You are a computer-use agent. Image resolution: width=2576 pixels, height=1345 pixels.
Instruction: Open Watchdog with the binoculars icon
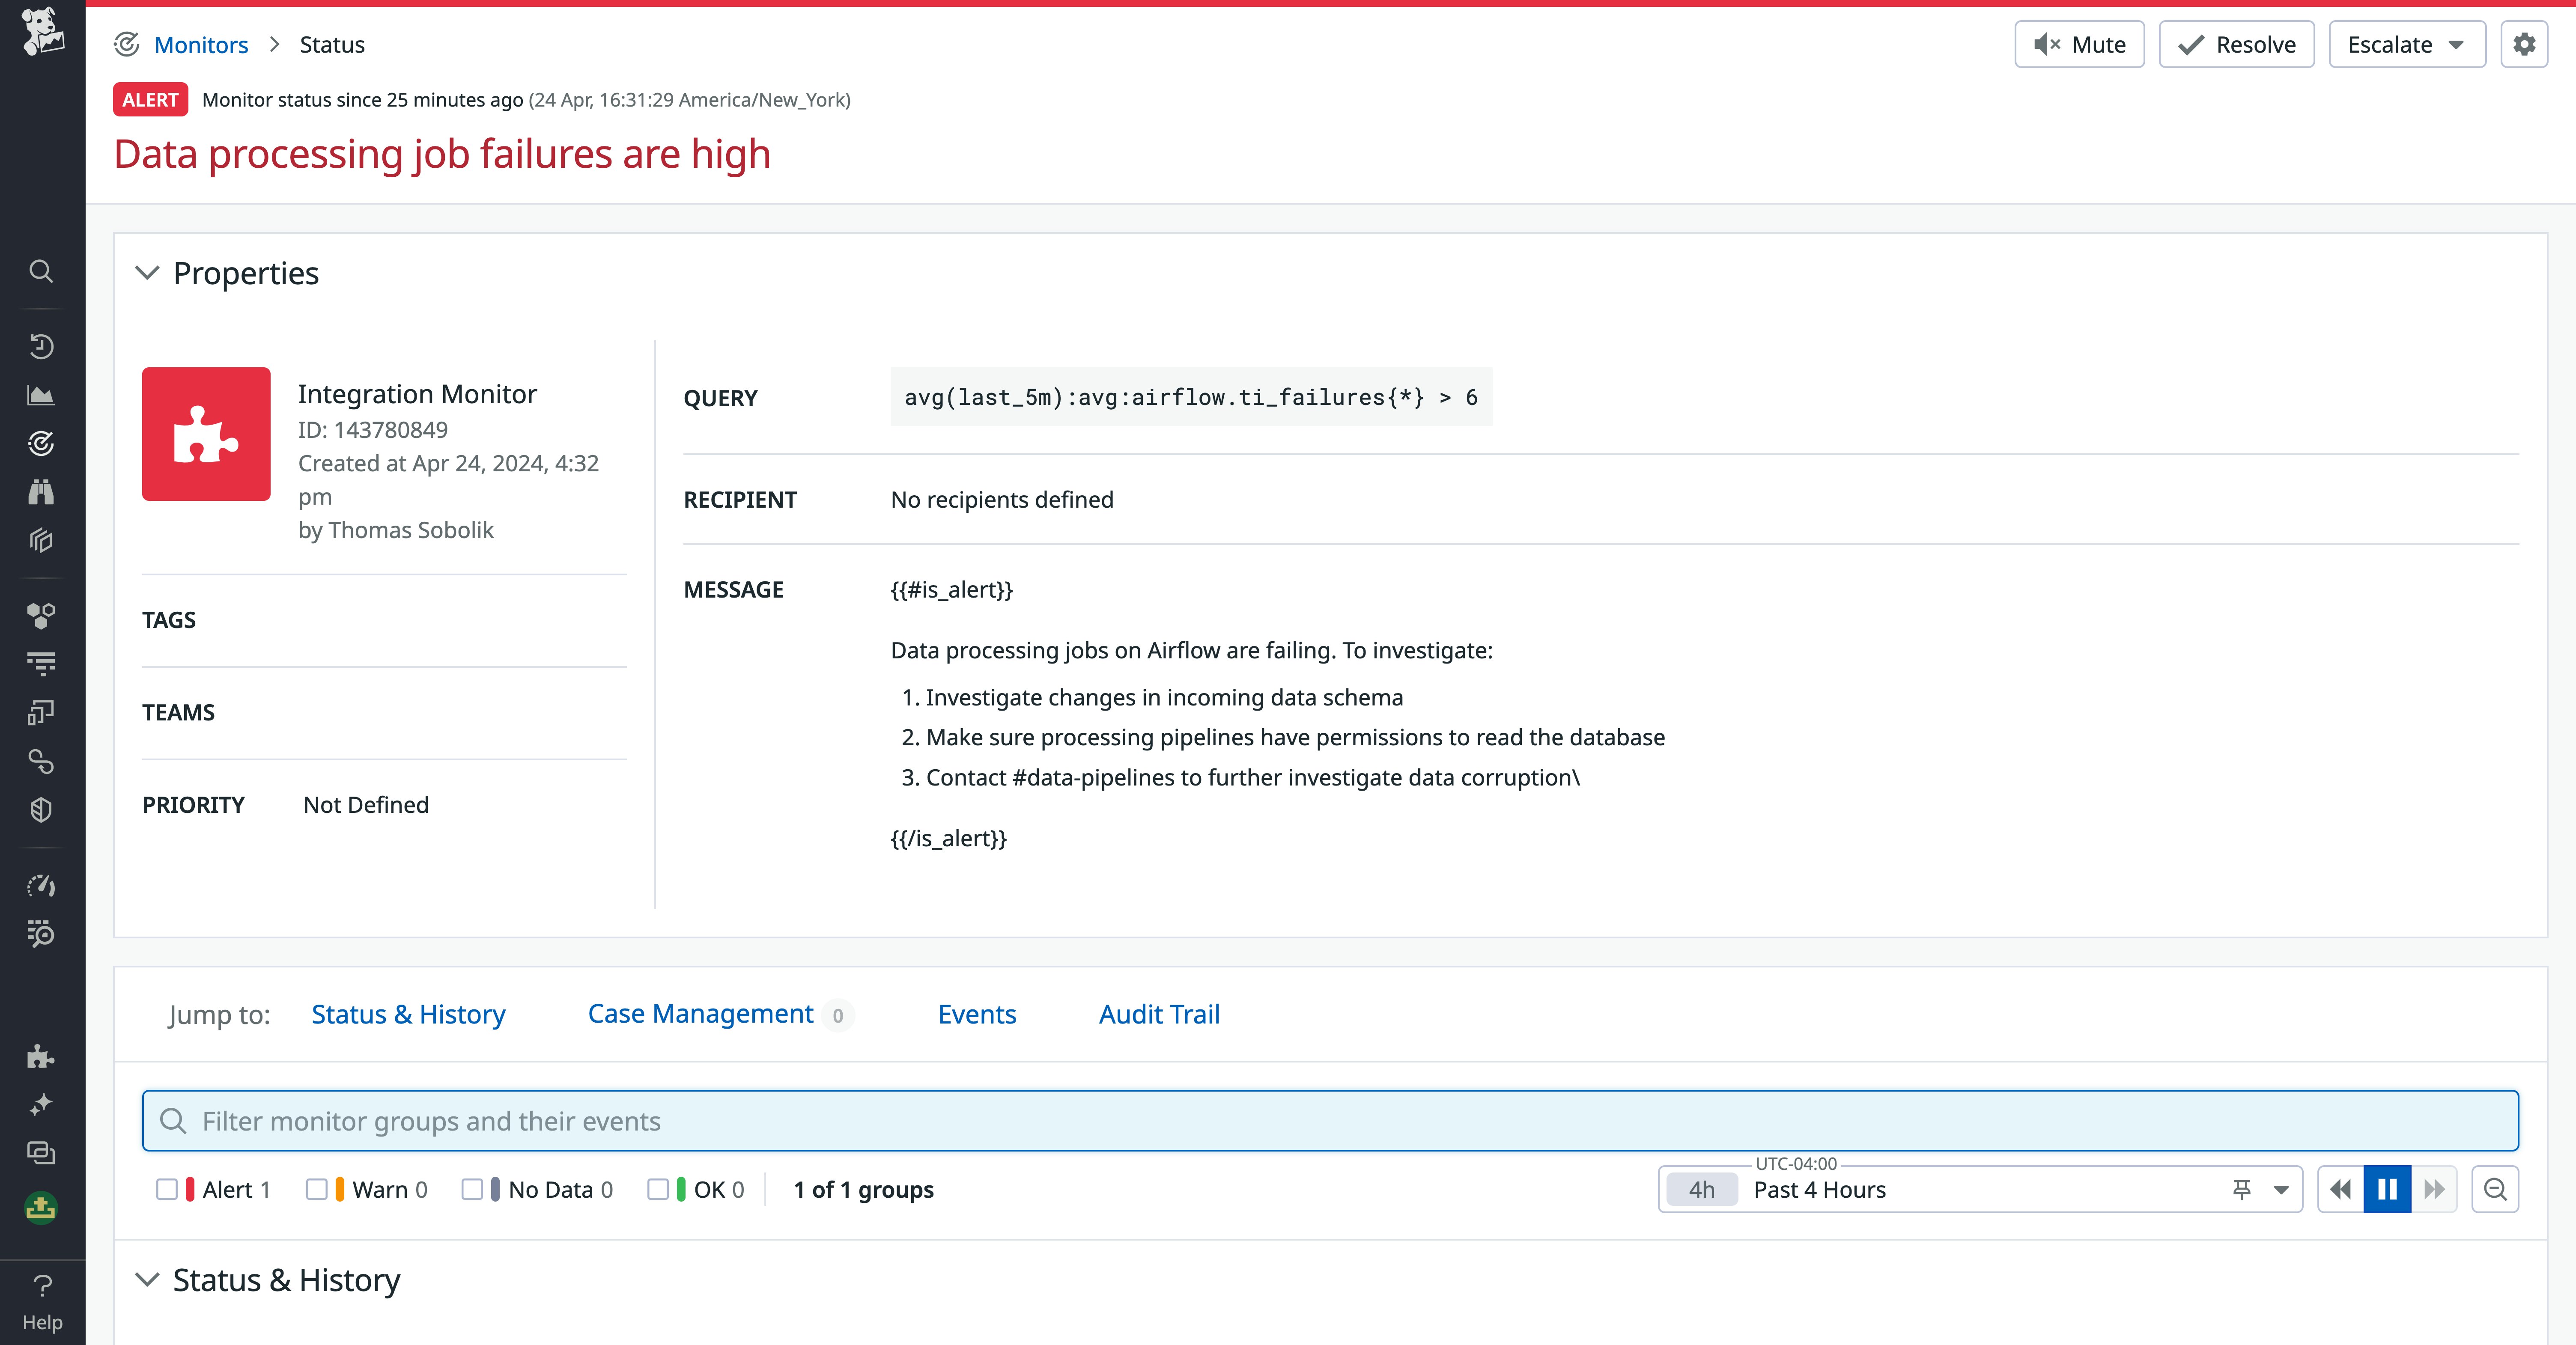pyautogui.click(x=41, y=492)
